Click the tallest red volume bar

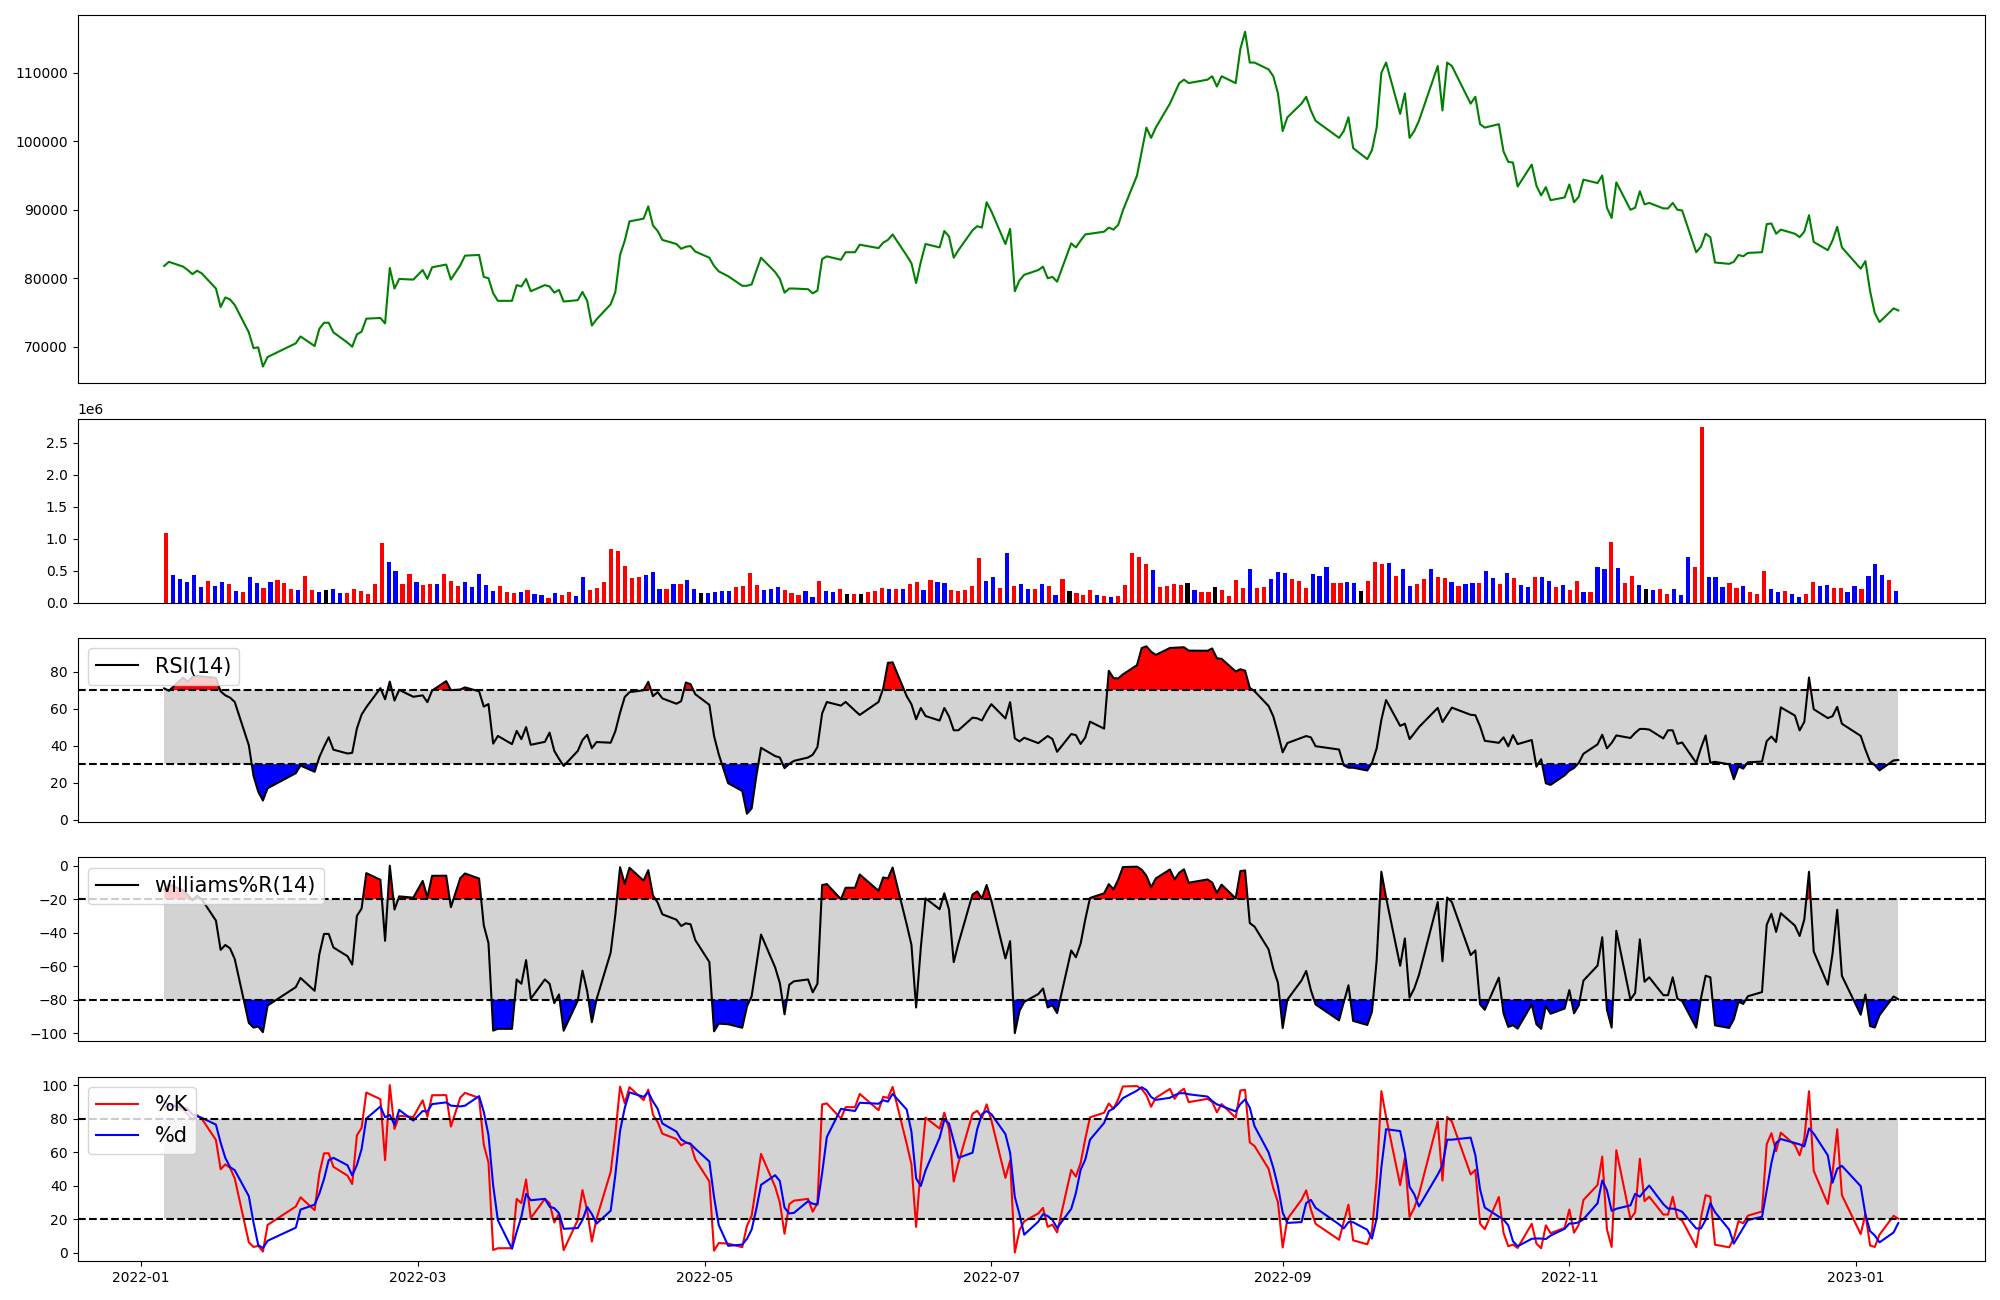pyautogui.click(x=1702, y=515)
